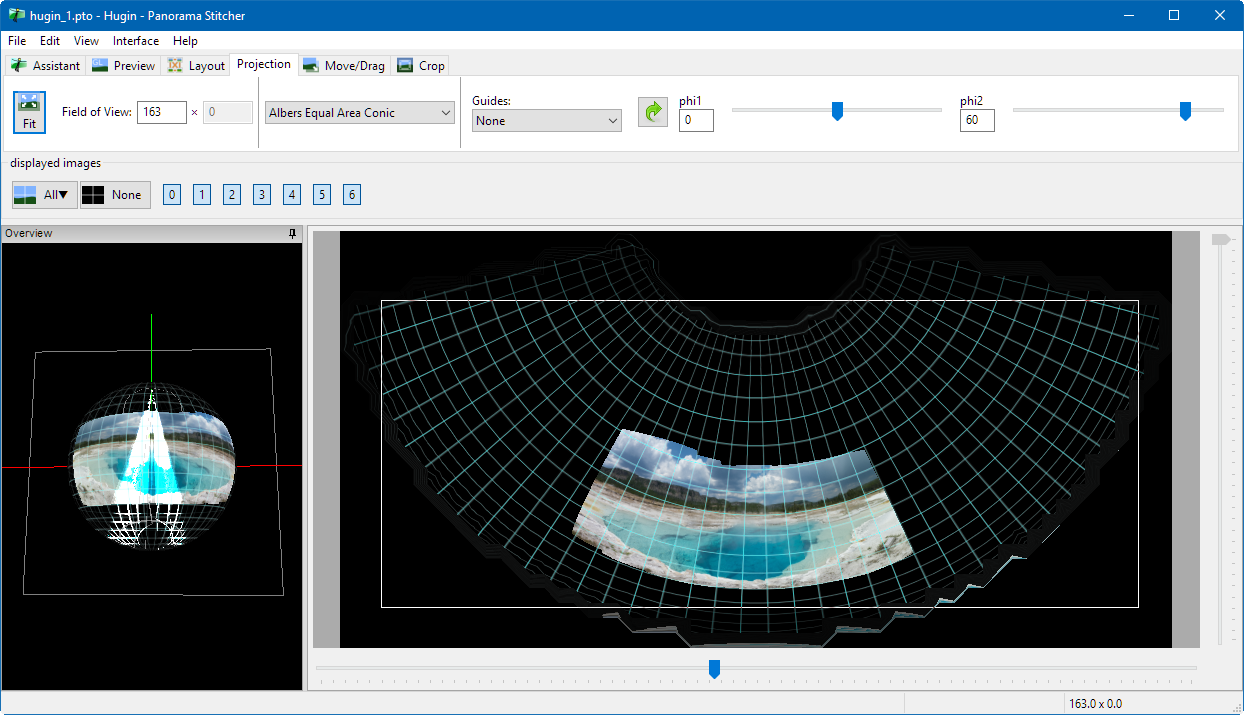Toggle display of image 4
The height and width of the screenshot is (715, 1244).
pos(292,195)
